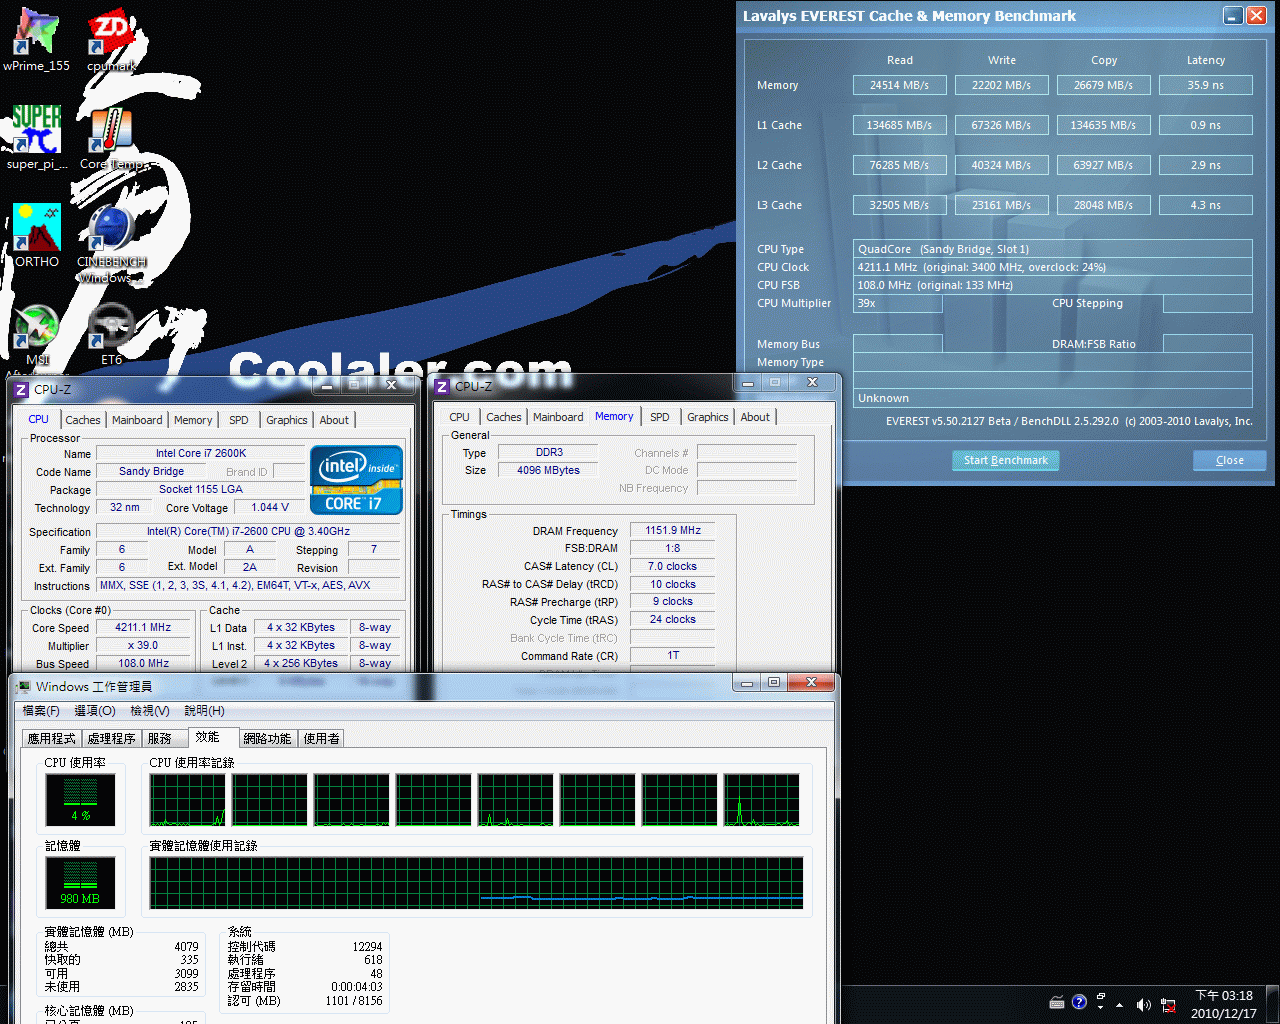Click the memory Type value DDR3
The width and height of the screenshot is (1280, 1024).
(549, 452)
